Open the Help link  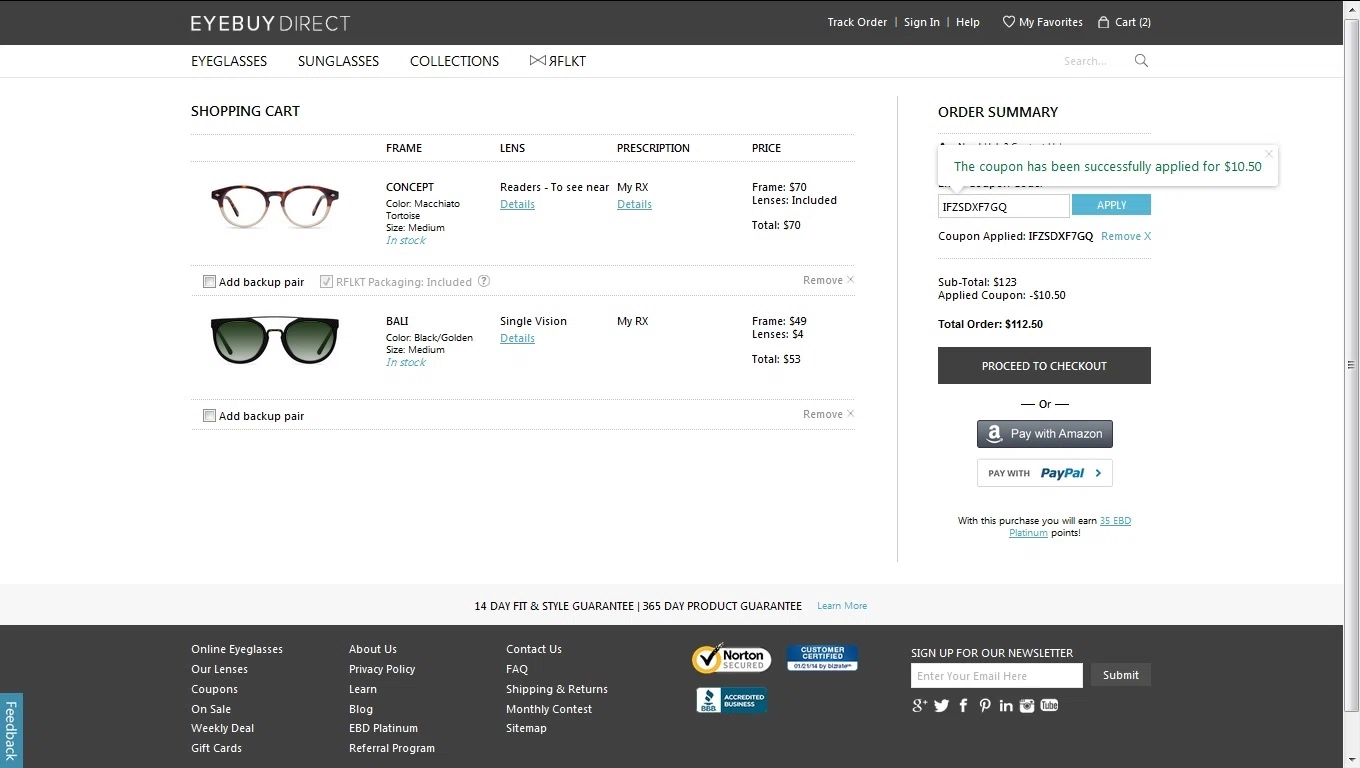(x=968, y=22)
